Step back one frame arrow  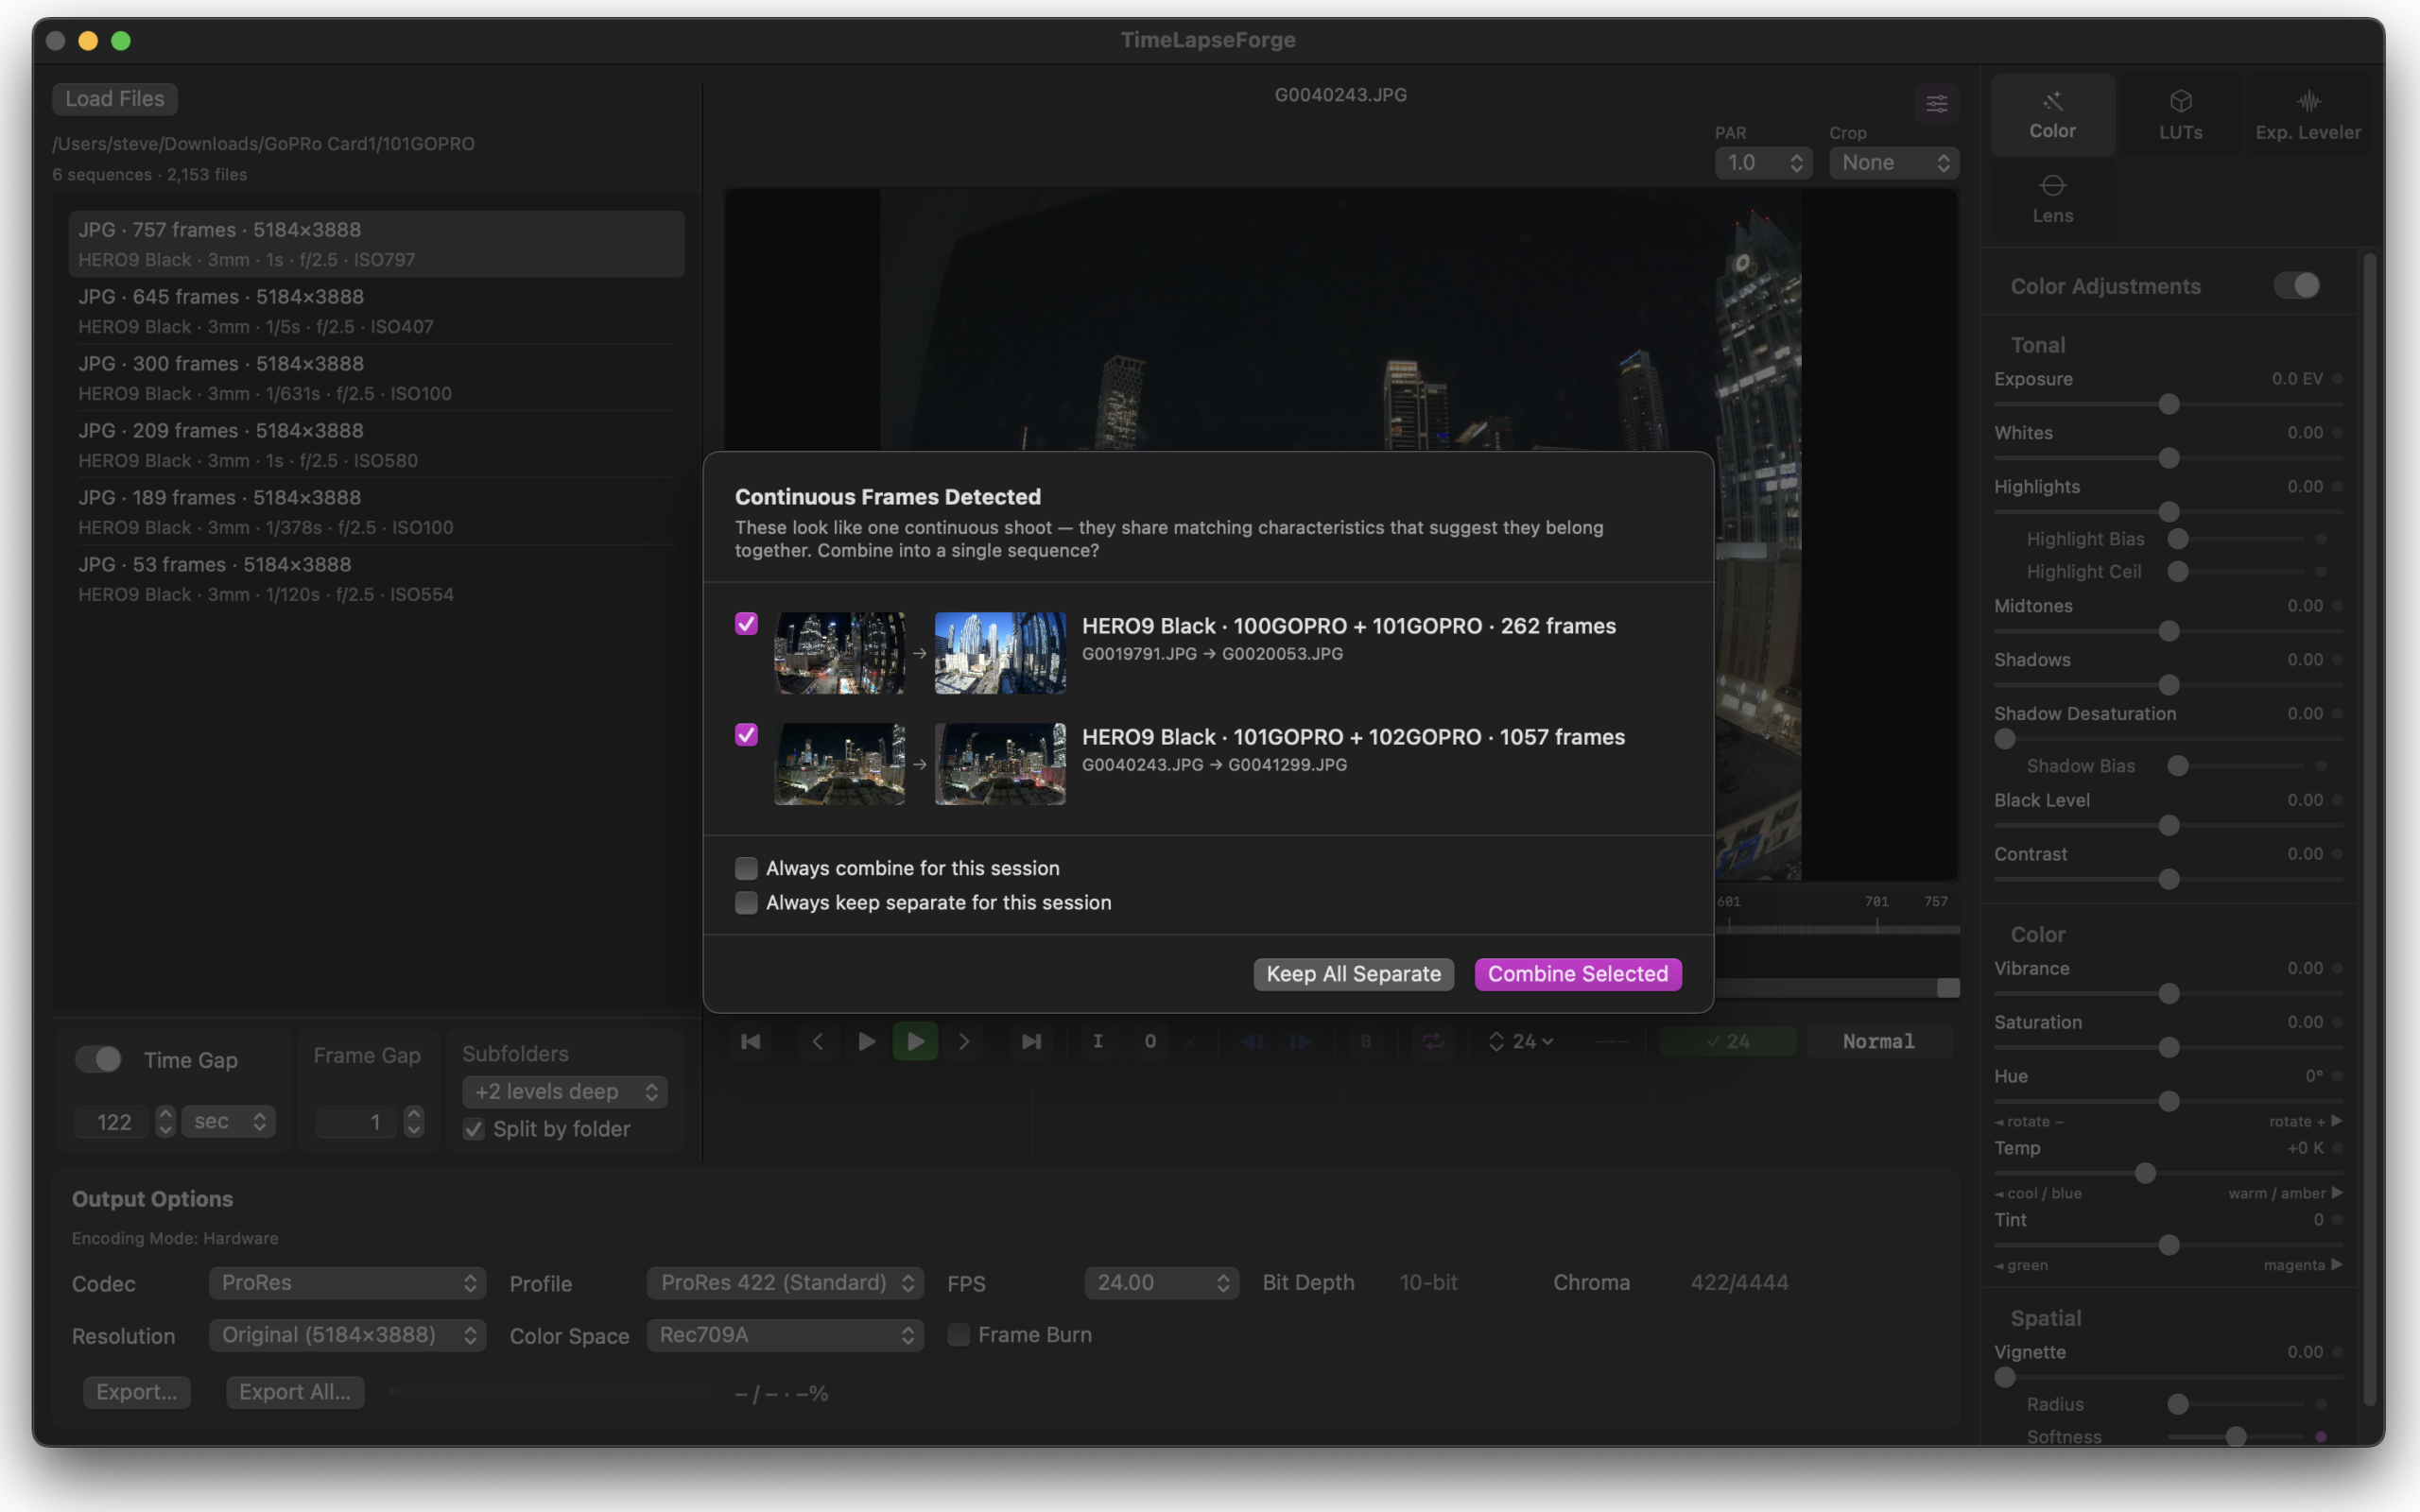817,1041
